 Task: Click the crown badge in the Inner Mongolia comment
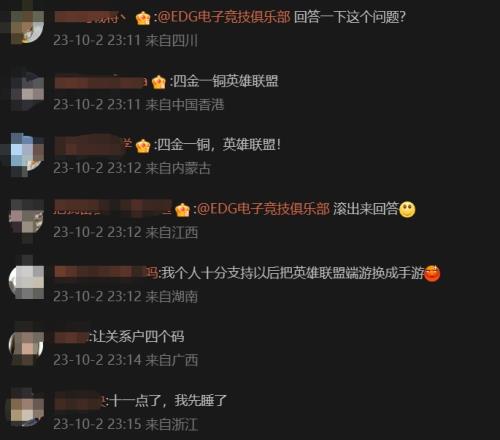143,146
